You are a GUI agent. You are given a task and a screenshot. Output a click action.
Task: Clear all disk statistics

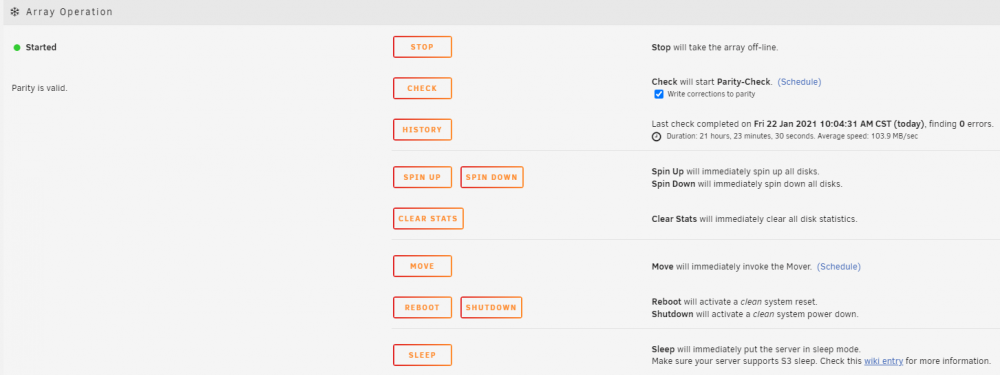428,219
